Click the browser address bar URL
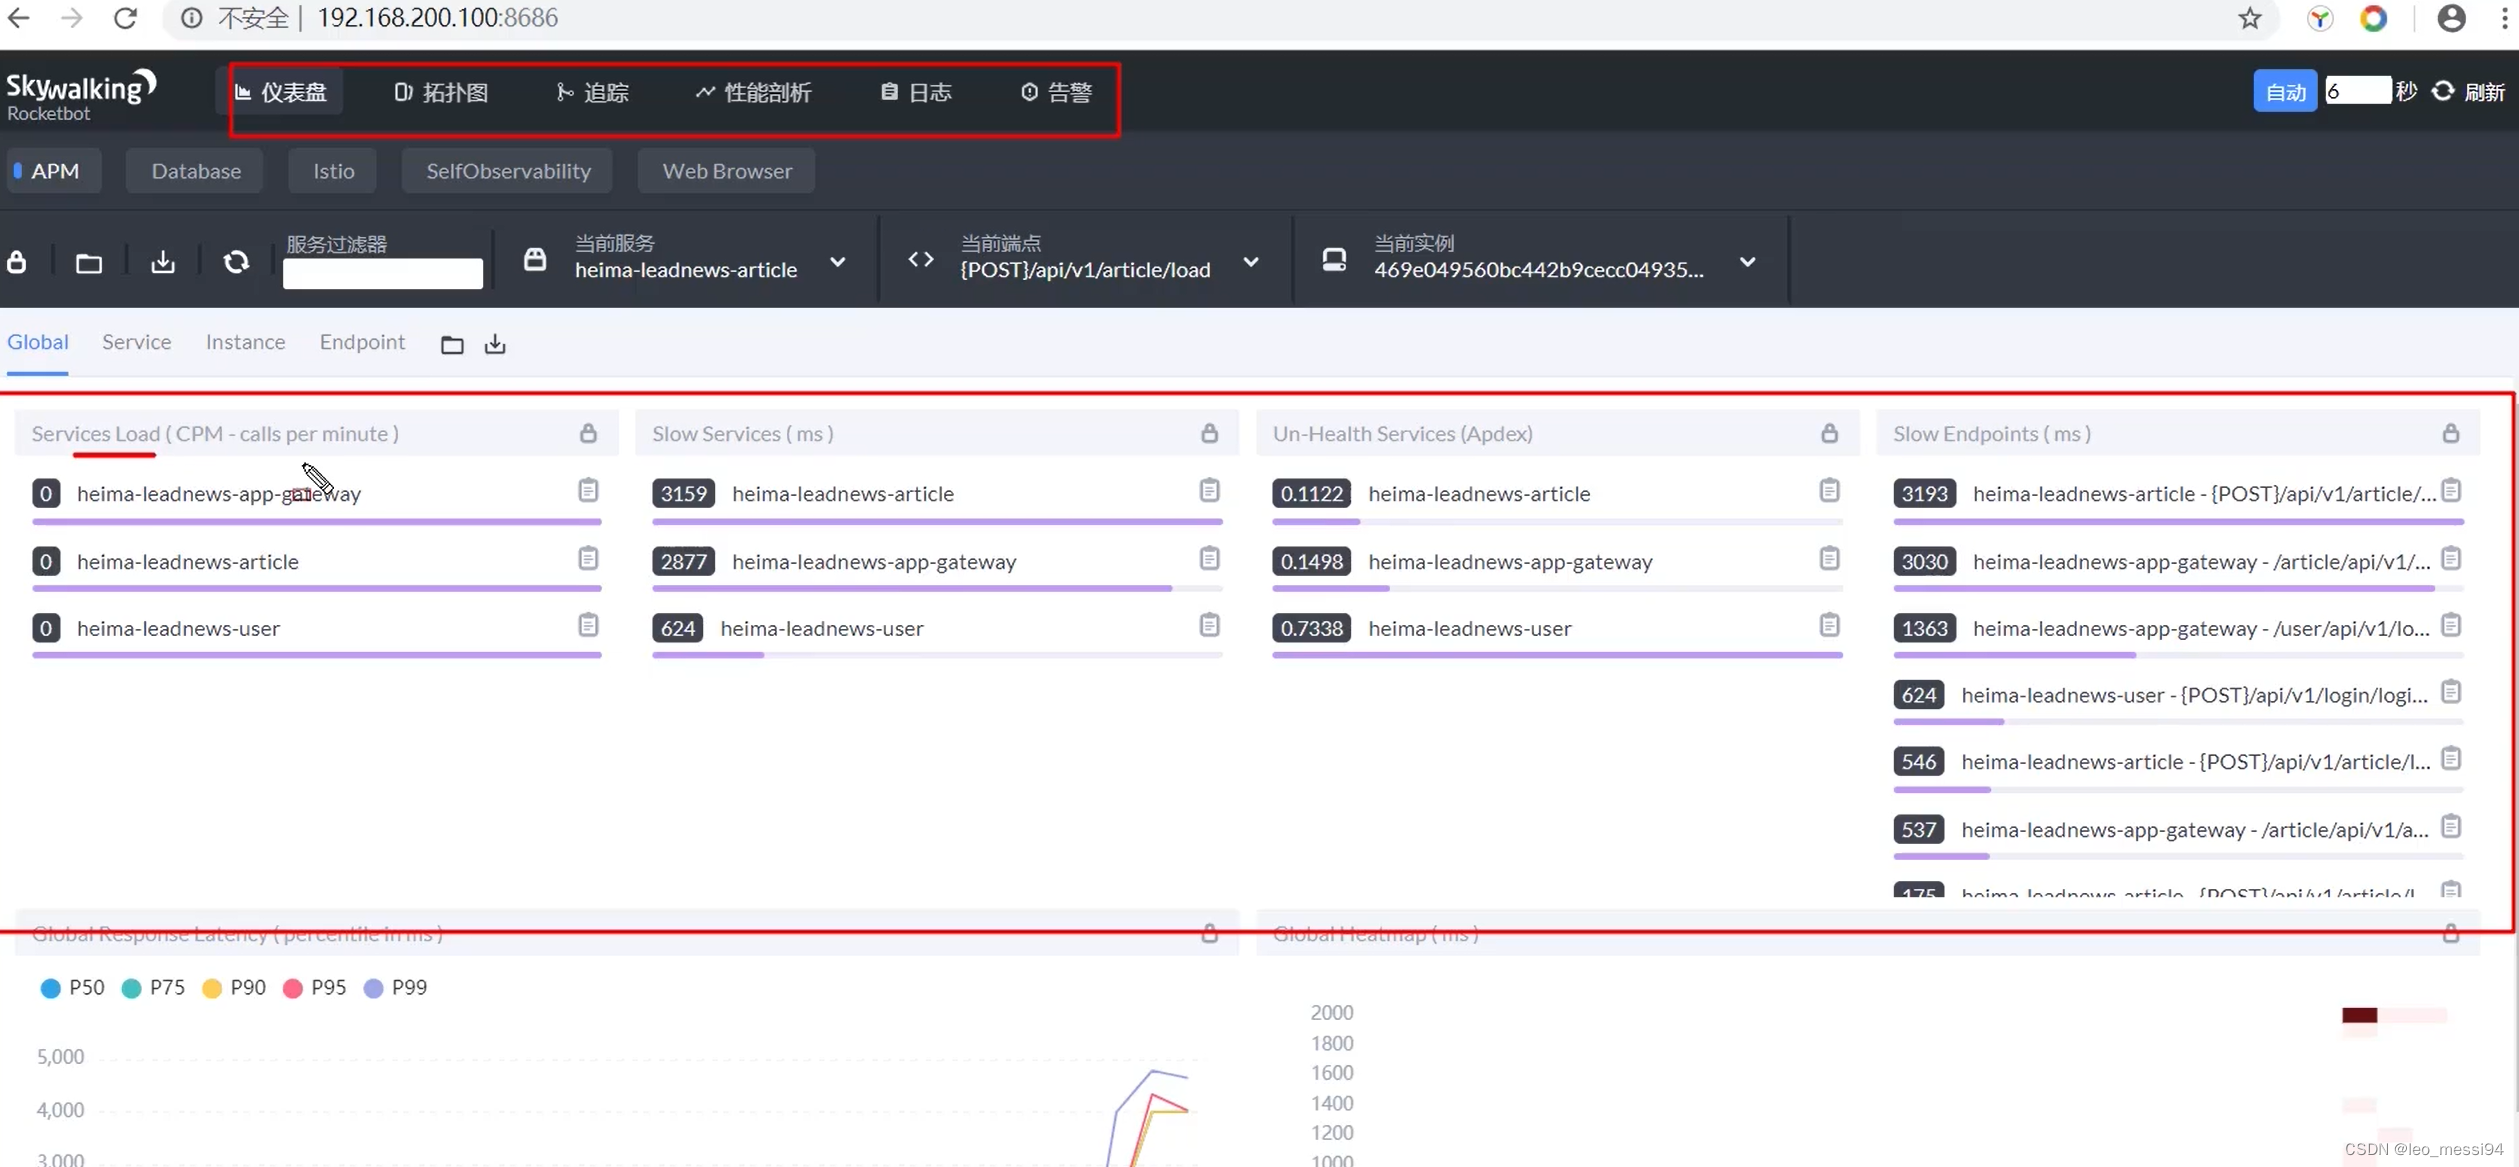This screenshot has height=1167, width=2519. 437,18
